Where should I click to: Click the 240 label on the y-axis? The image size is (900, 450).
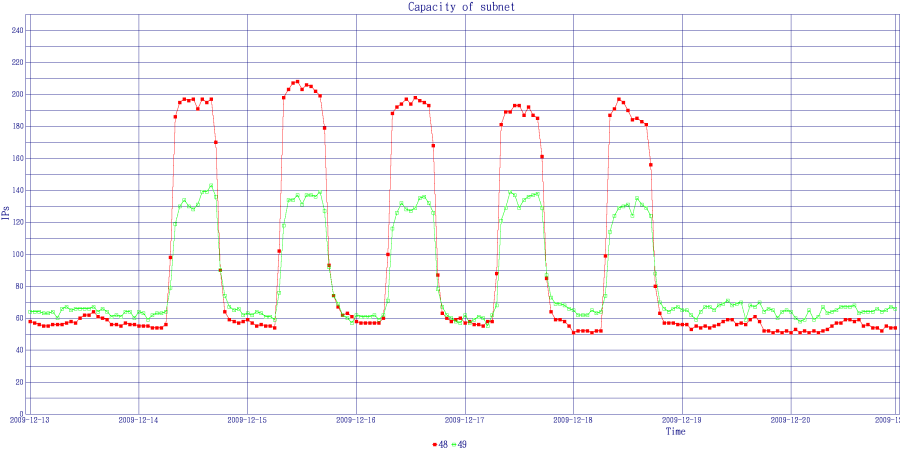coord(16,31)
